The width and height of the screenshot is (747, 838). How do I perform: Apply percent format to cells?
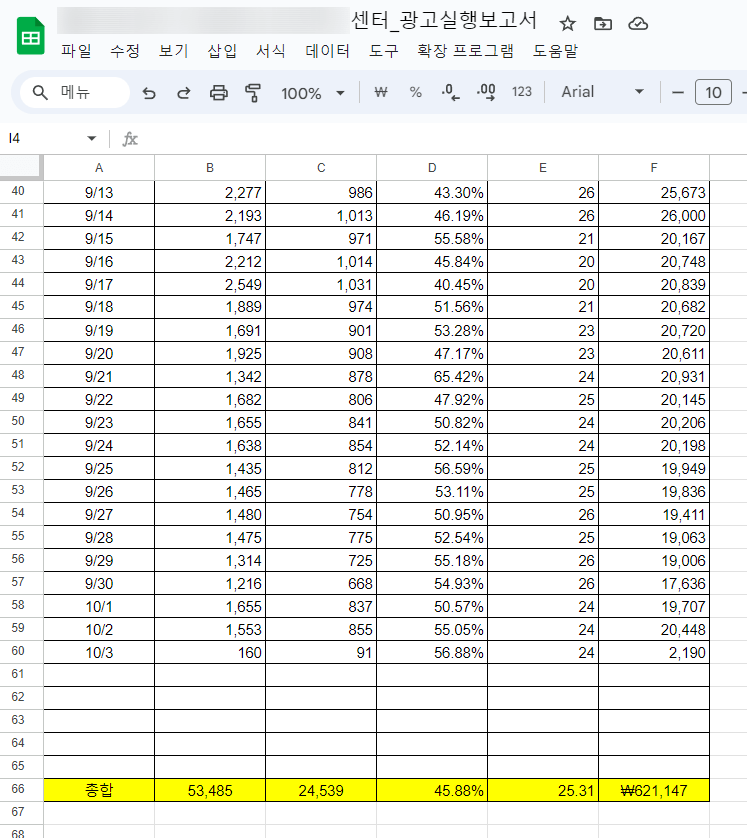415,92
